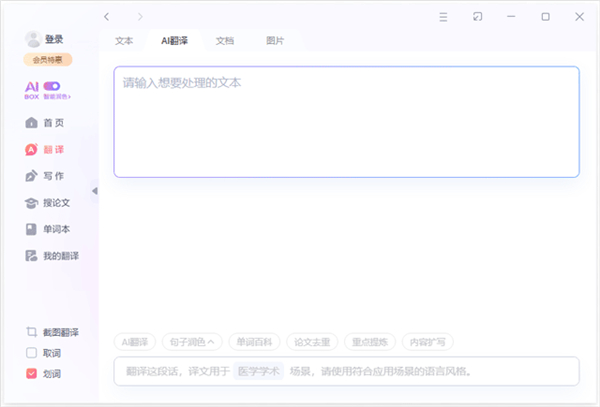The width and height of the screenshot is (600, 407).
Task: Expand the 句子润色 dropdown chip
Action: pos(192,342)
